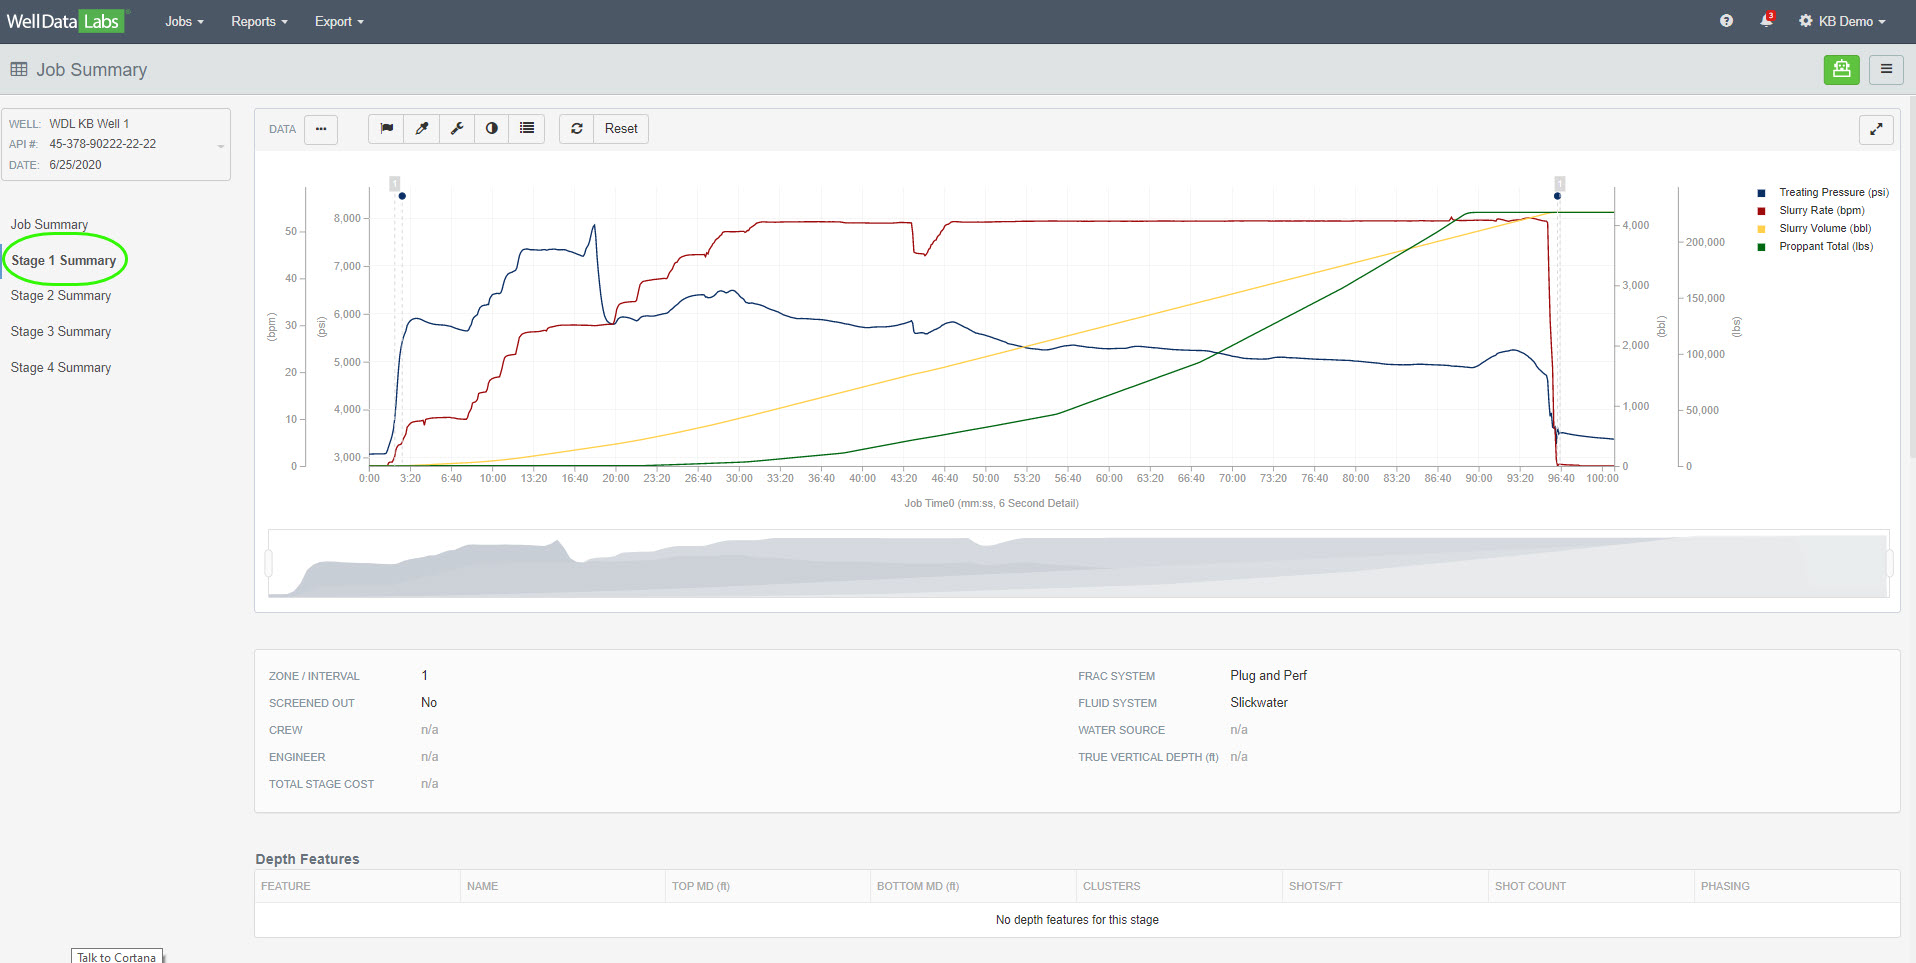Open the wrench settings tool
Viewport: 1916px width, 963px height.
click(457, 129)
